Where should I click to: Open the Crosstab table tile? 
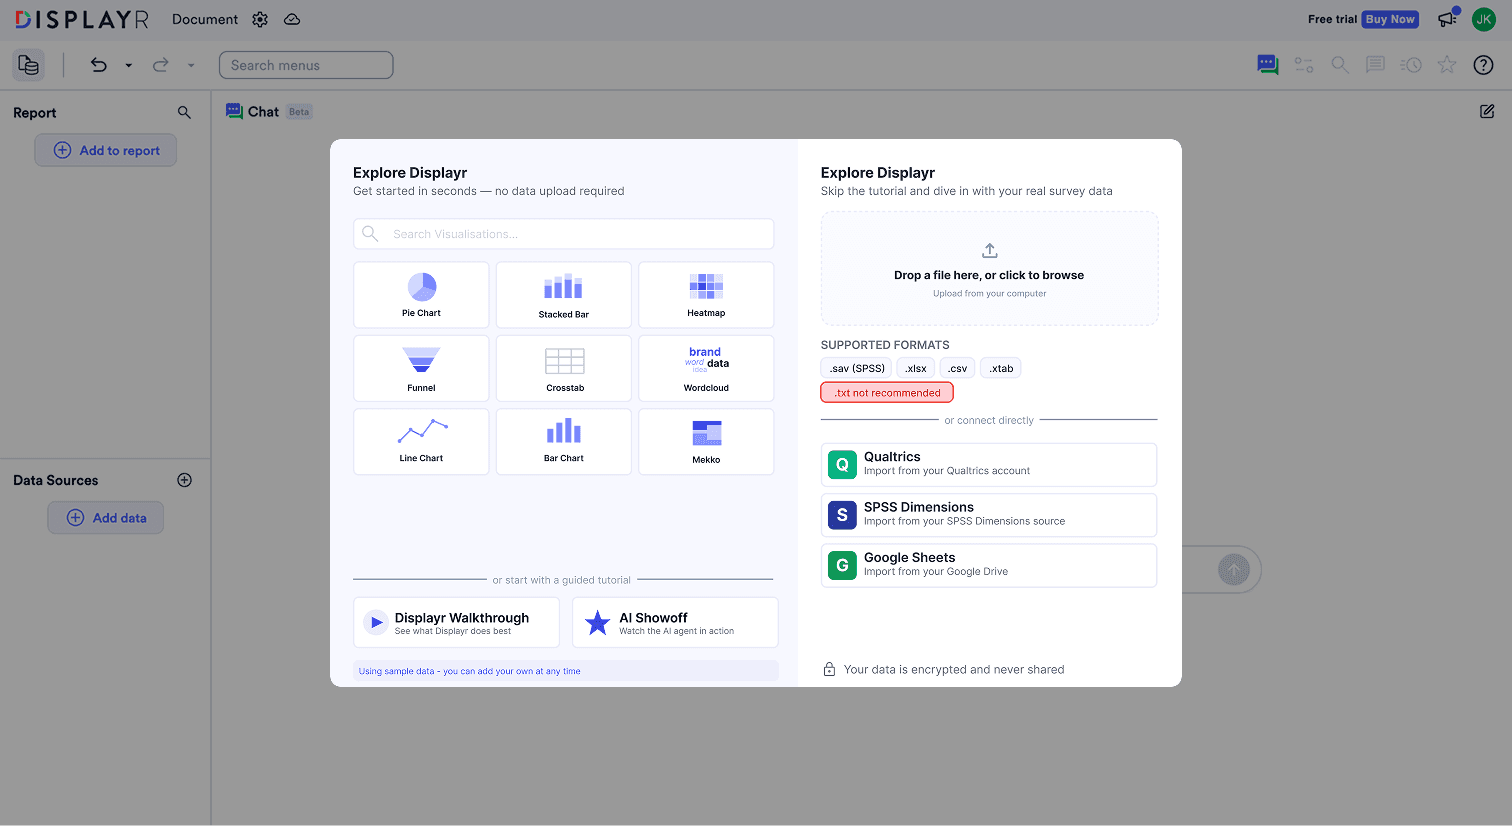tap(564, 368)
